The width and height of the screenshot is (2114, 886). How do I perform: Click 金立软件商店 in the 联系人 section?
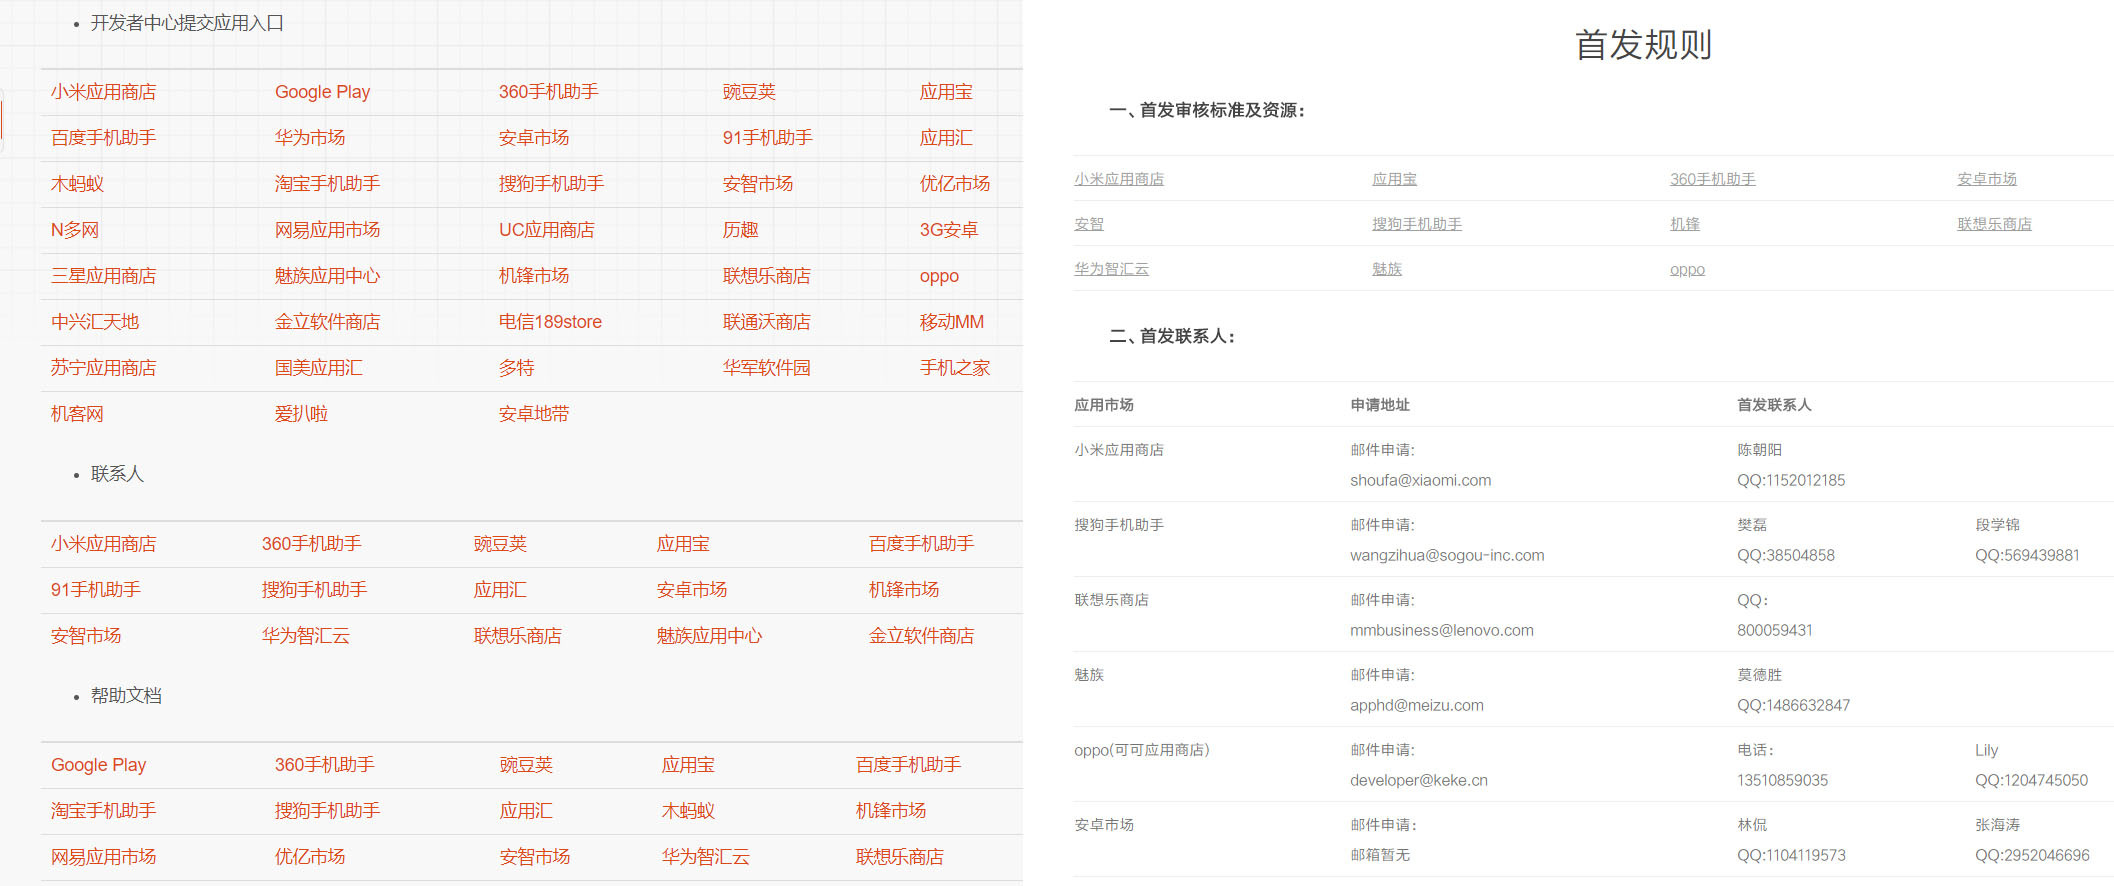pos(921,636)
